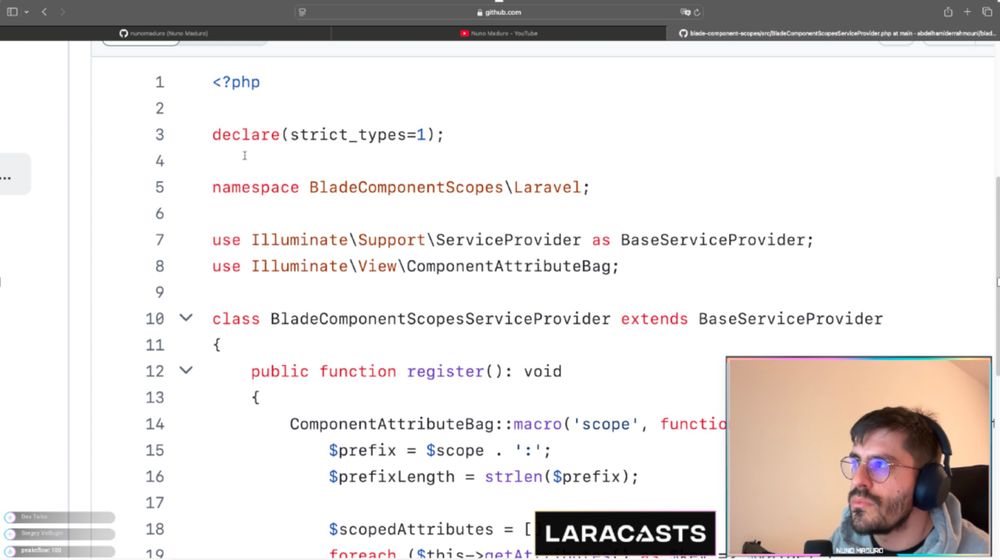Viewport: 1000px width, 560px height.
Task: Go forward to the next page
Action: click(x=62, y=11)
